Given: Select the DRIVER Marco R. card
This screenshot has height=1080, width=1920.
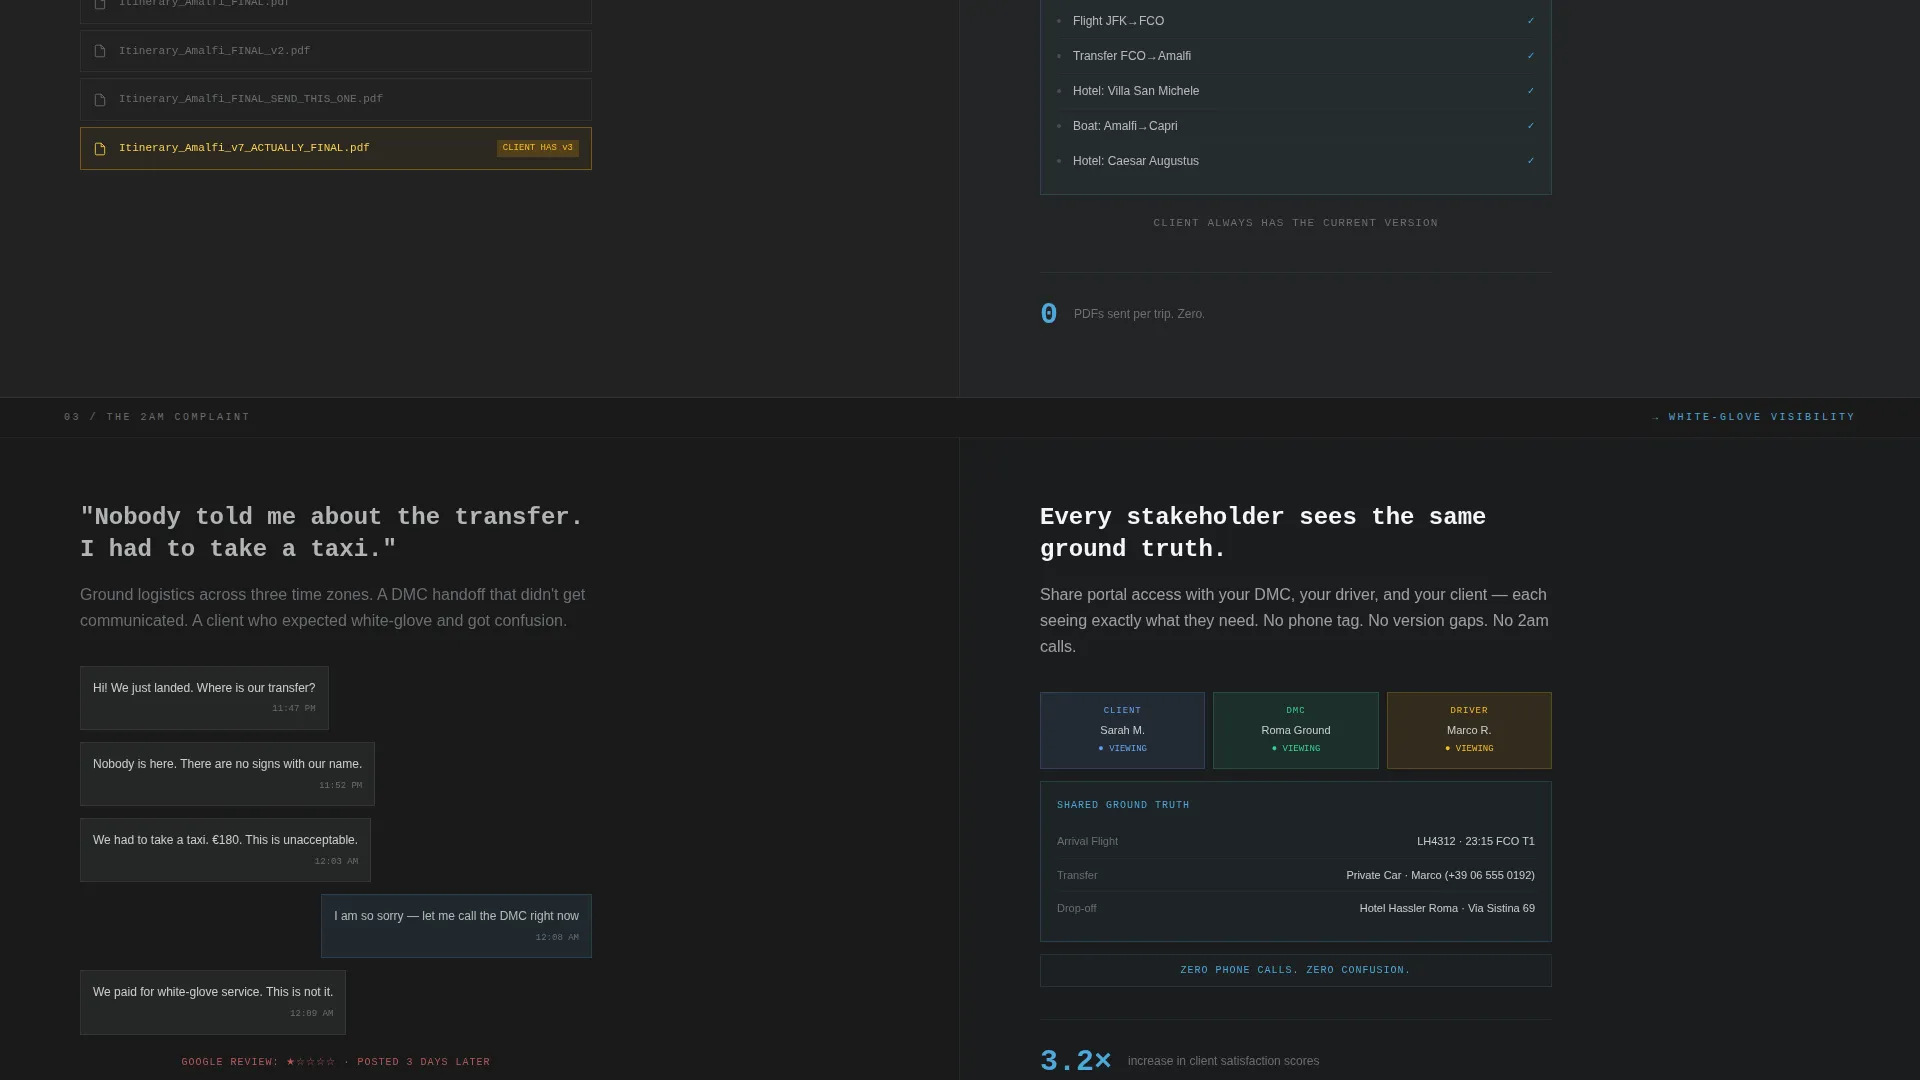Looking at the screenshot, I should click(x=1469, y=730).
